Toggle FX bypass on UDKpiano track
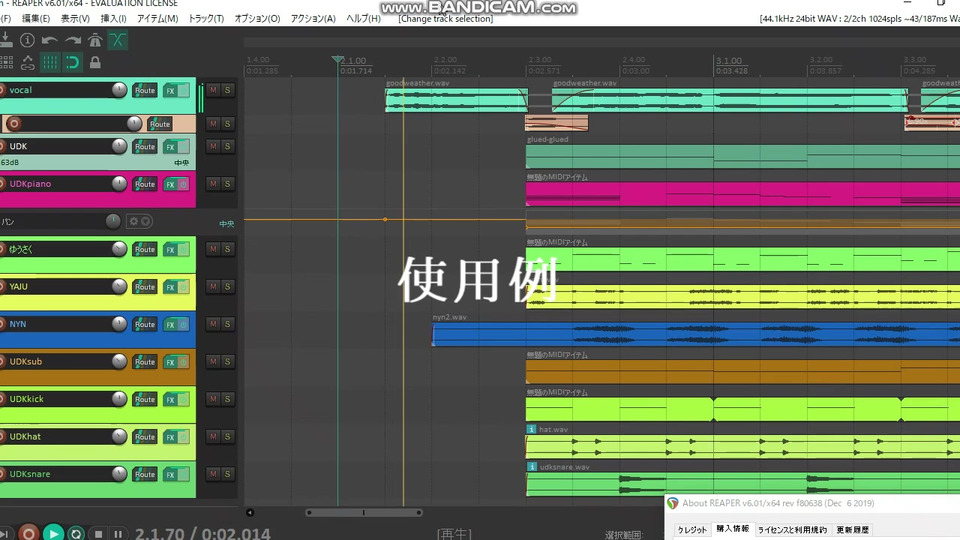Image resolution: width=960 pixels, height=540 pixels. (x=183, y=184)
